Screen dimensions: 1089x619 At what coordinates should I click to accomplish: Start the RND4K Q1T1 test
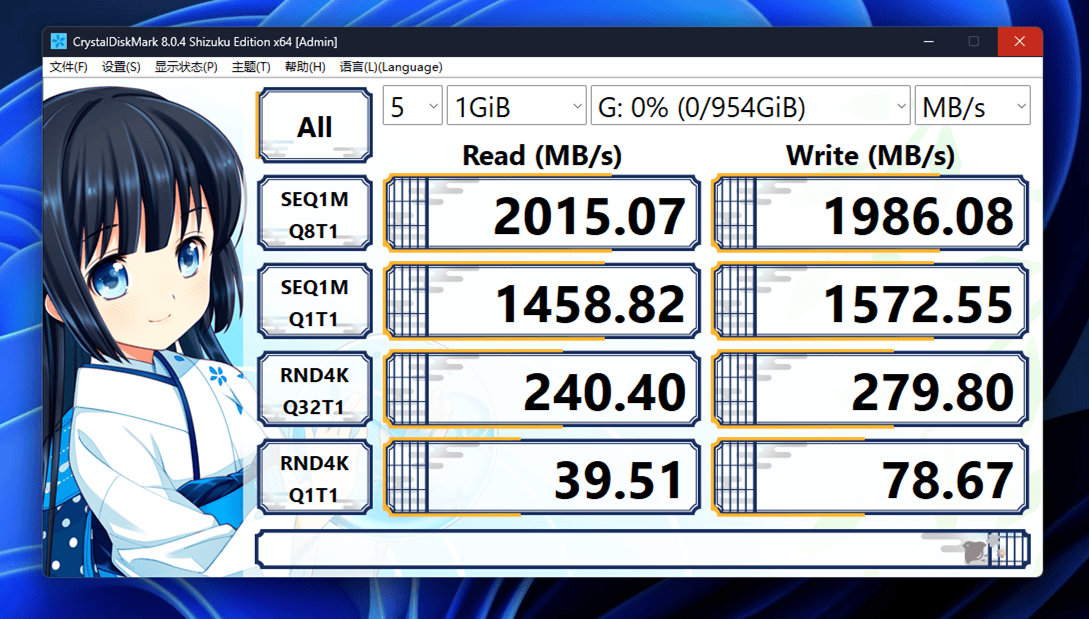(315, 477)
